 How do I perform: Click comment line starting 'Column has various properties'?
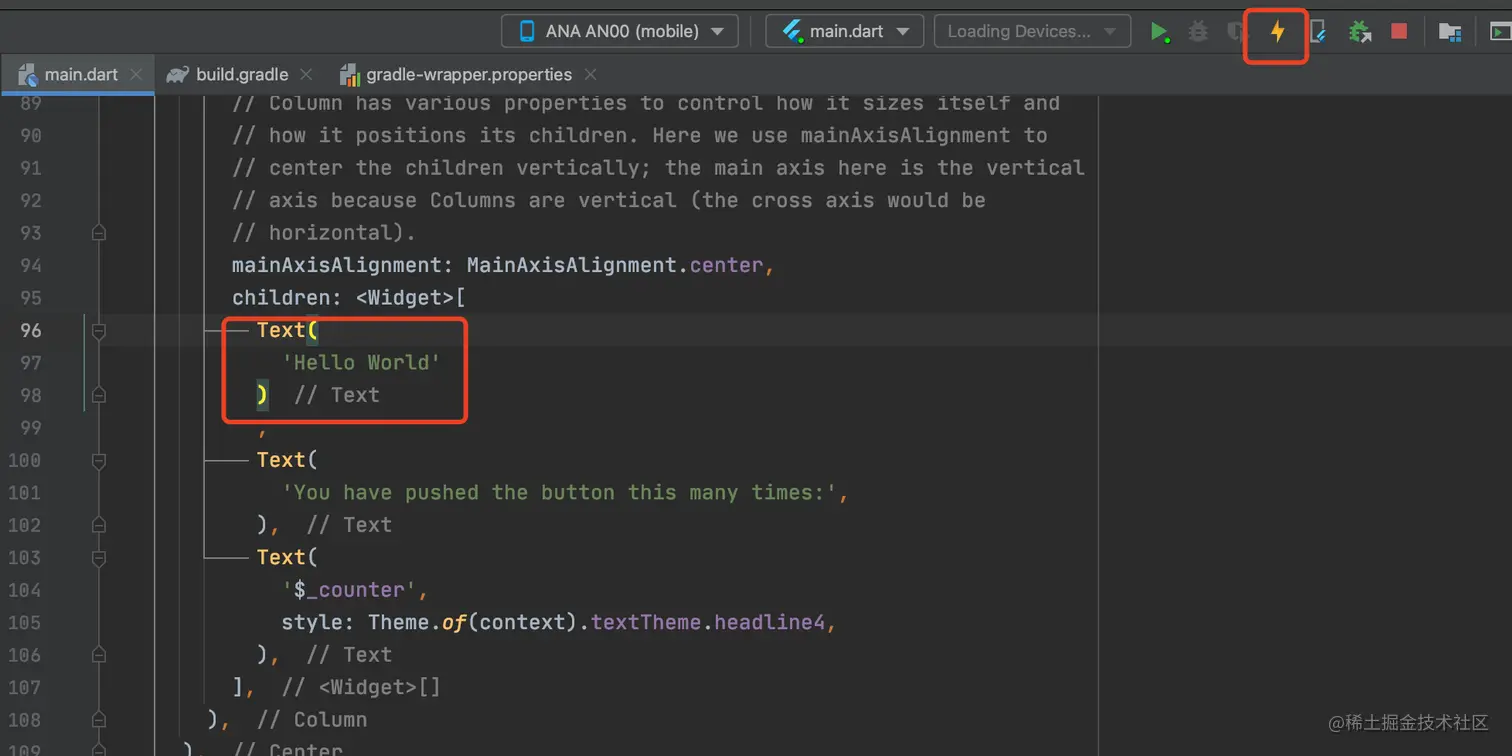coord(646,103)
